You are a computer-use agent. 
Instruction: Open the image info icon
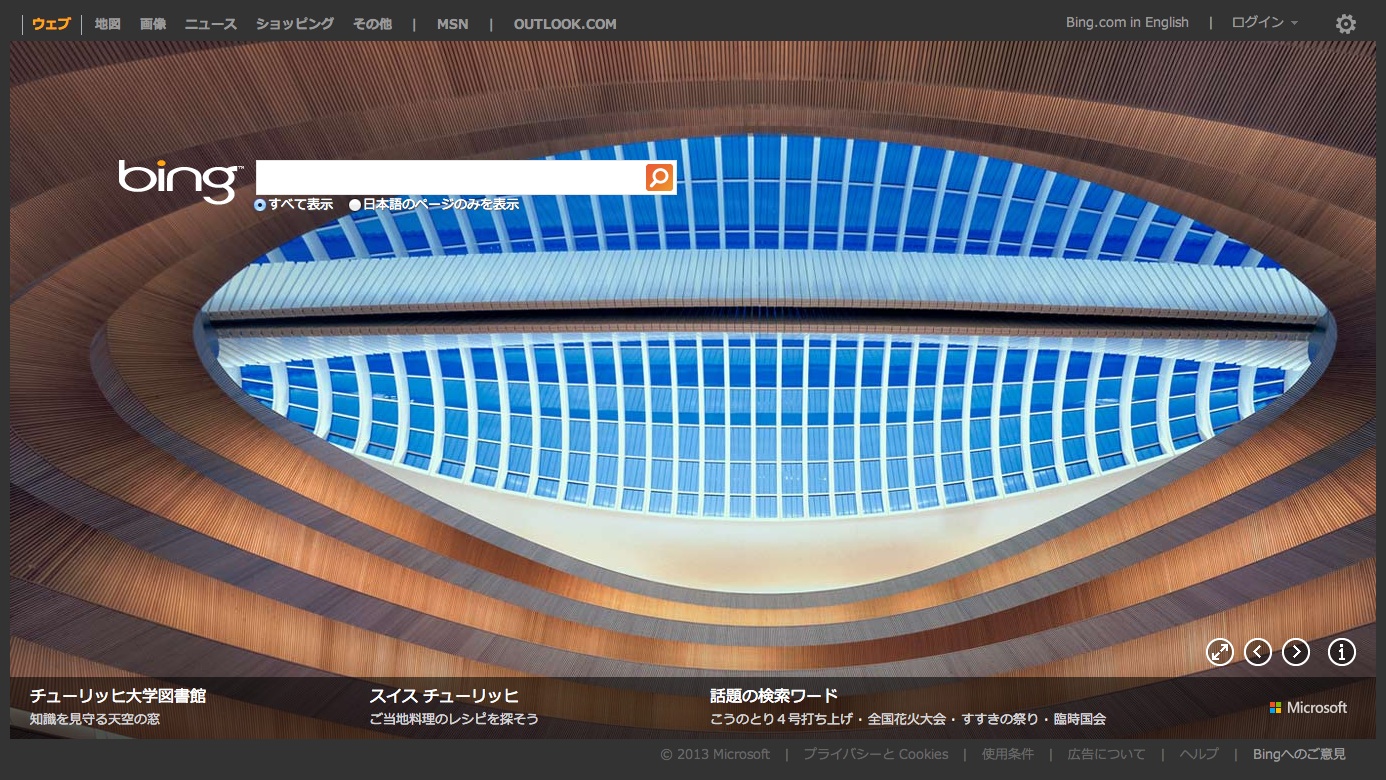coord(1341,652)
